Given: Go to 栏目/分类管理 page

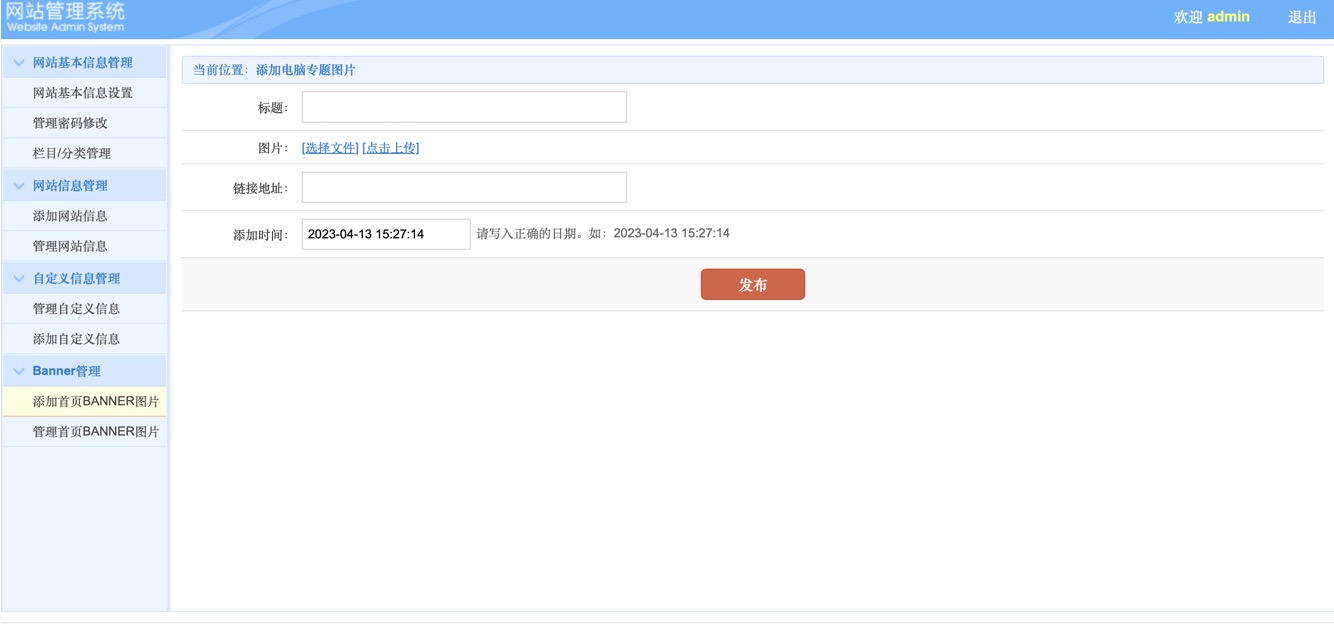Looking at the screenshot, I should (71, 153).
